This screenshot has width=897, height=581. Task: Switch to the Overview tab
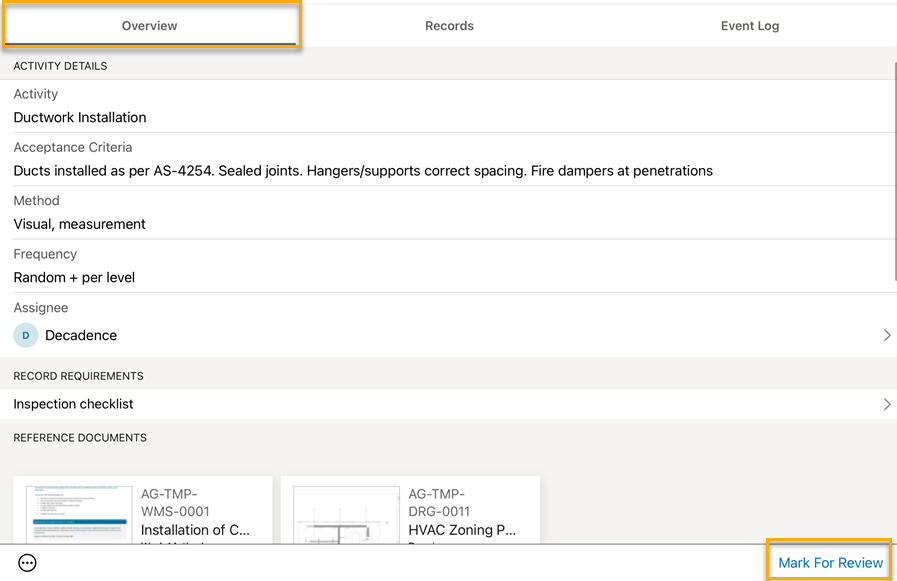pos(150,26)
